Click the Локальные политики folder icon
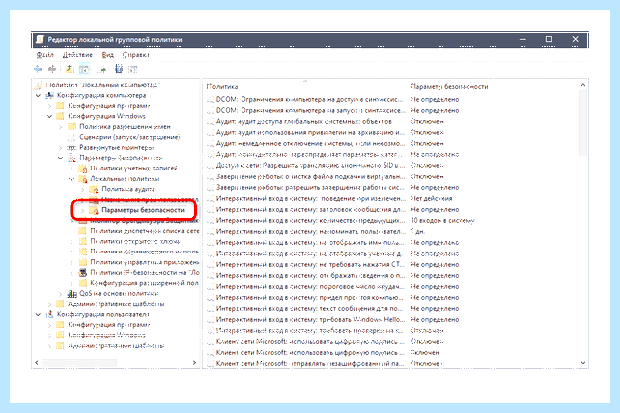Screen dimensions: 620x413 tap(83, 179)
